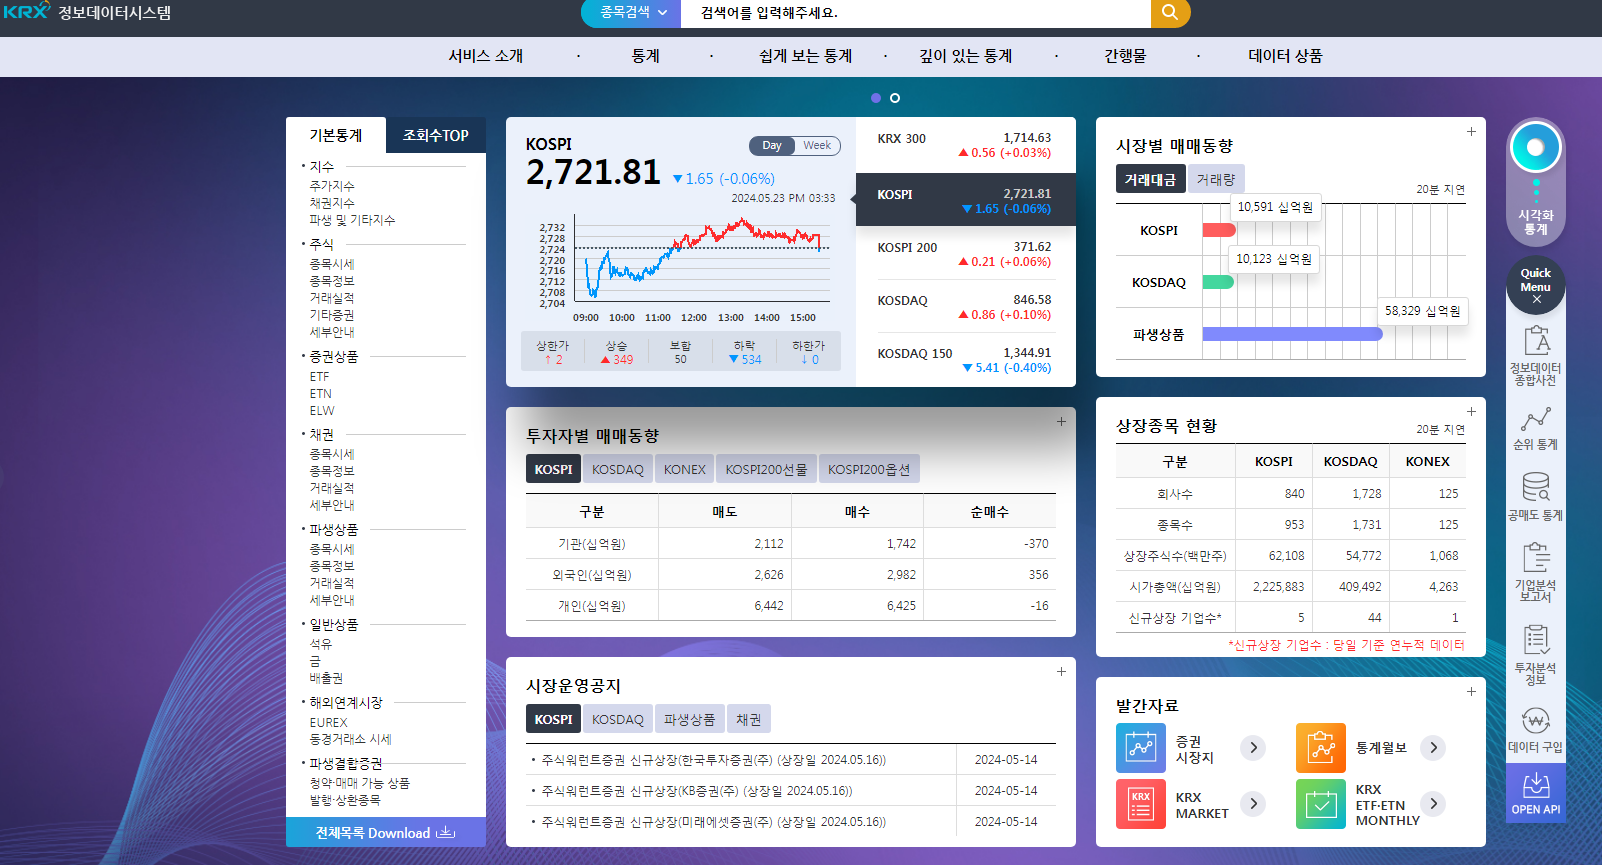
Task: Click the 전체목록 Download button
Action: pos(386,832)
